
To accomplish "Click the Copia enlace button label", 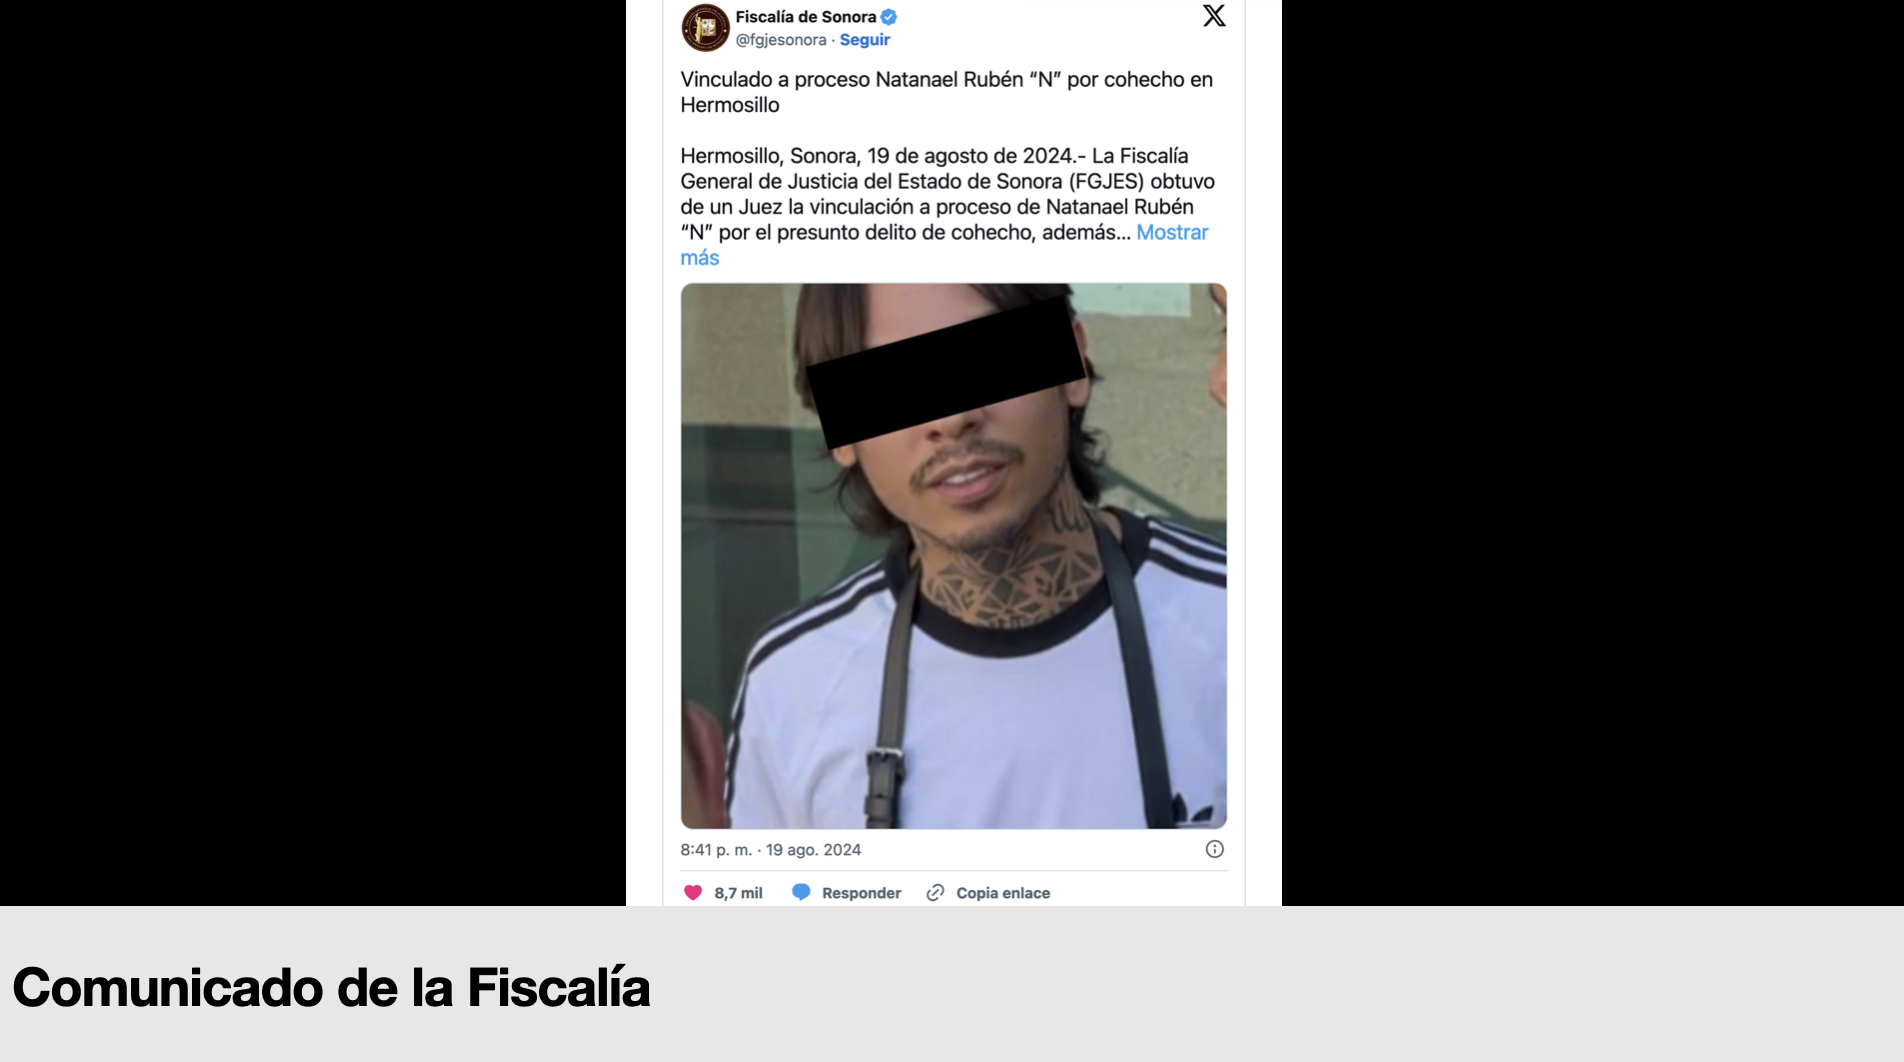I will click(x=1003, y=893).
